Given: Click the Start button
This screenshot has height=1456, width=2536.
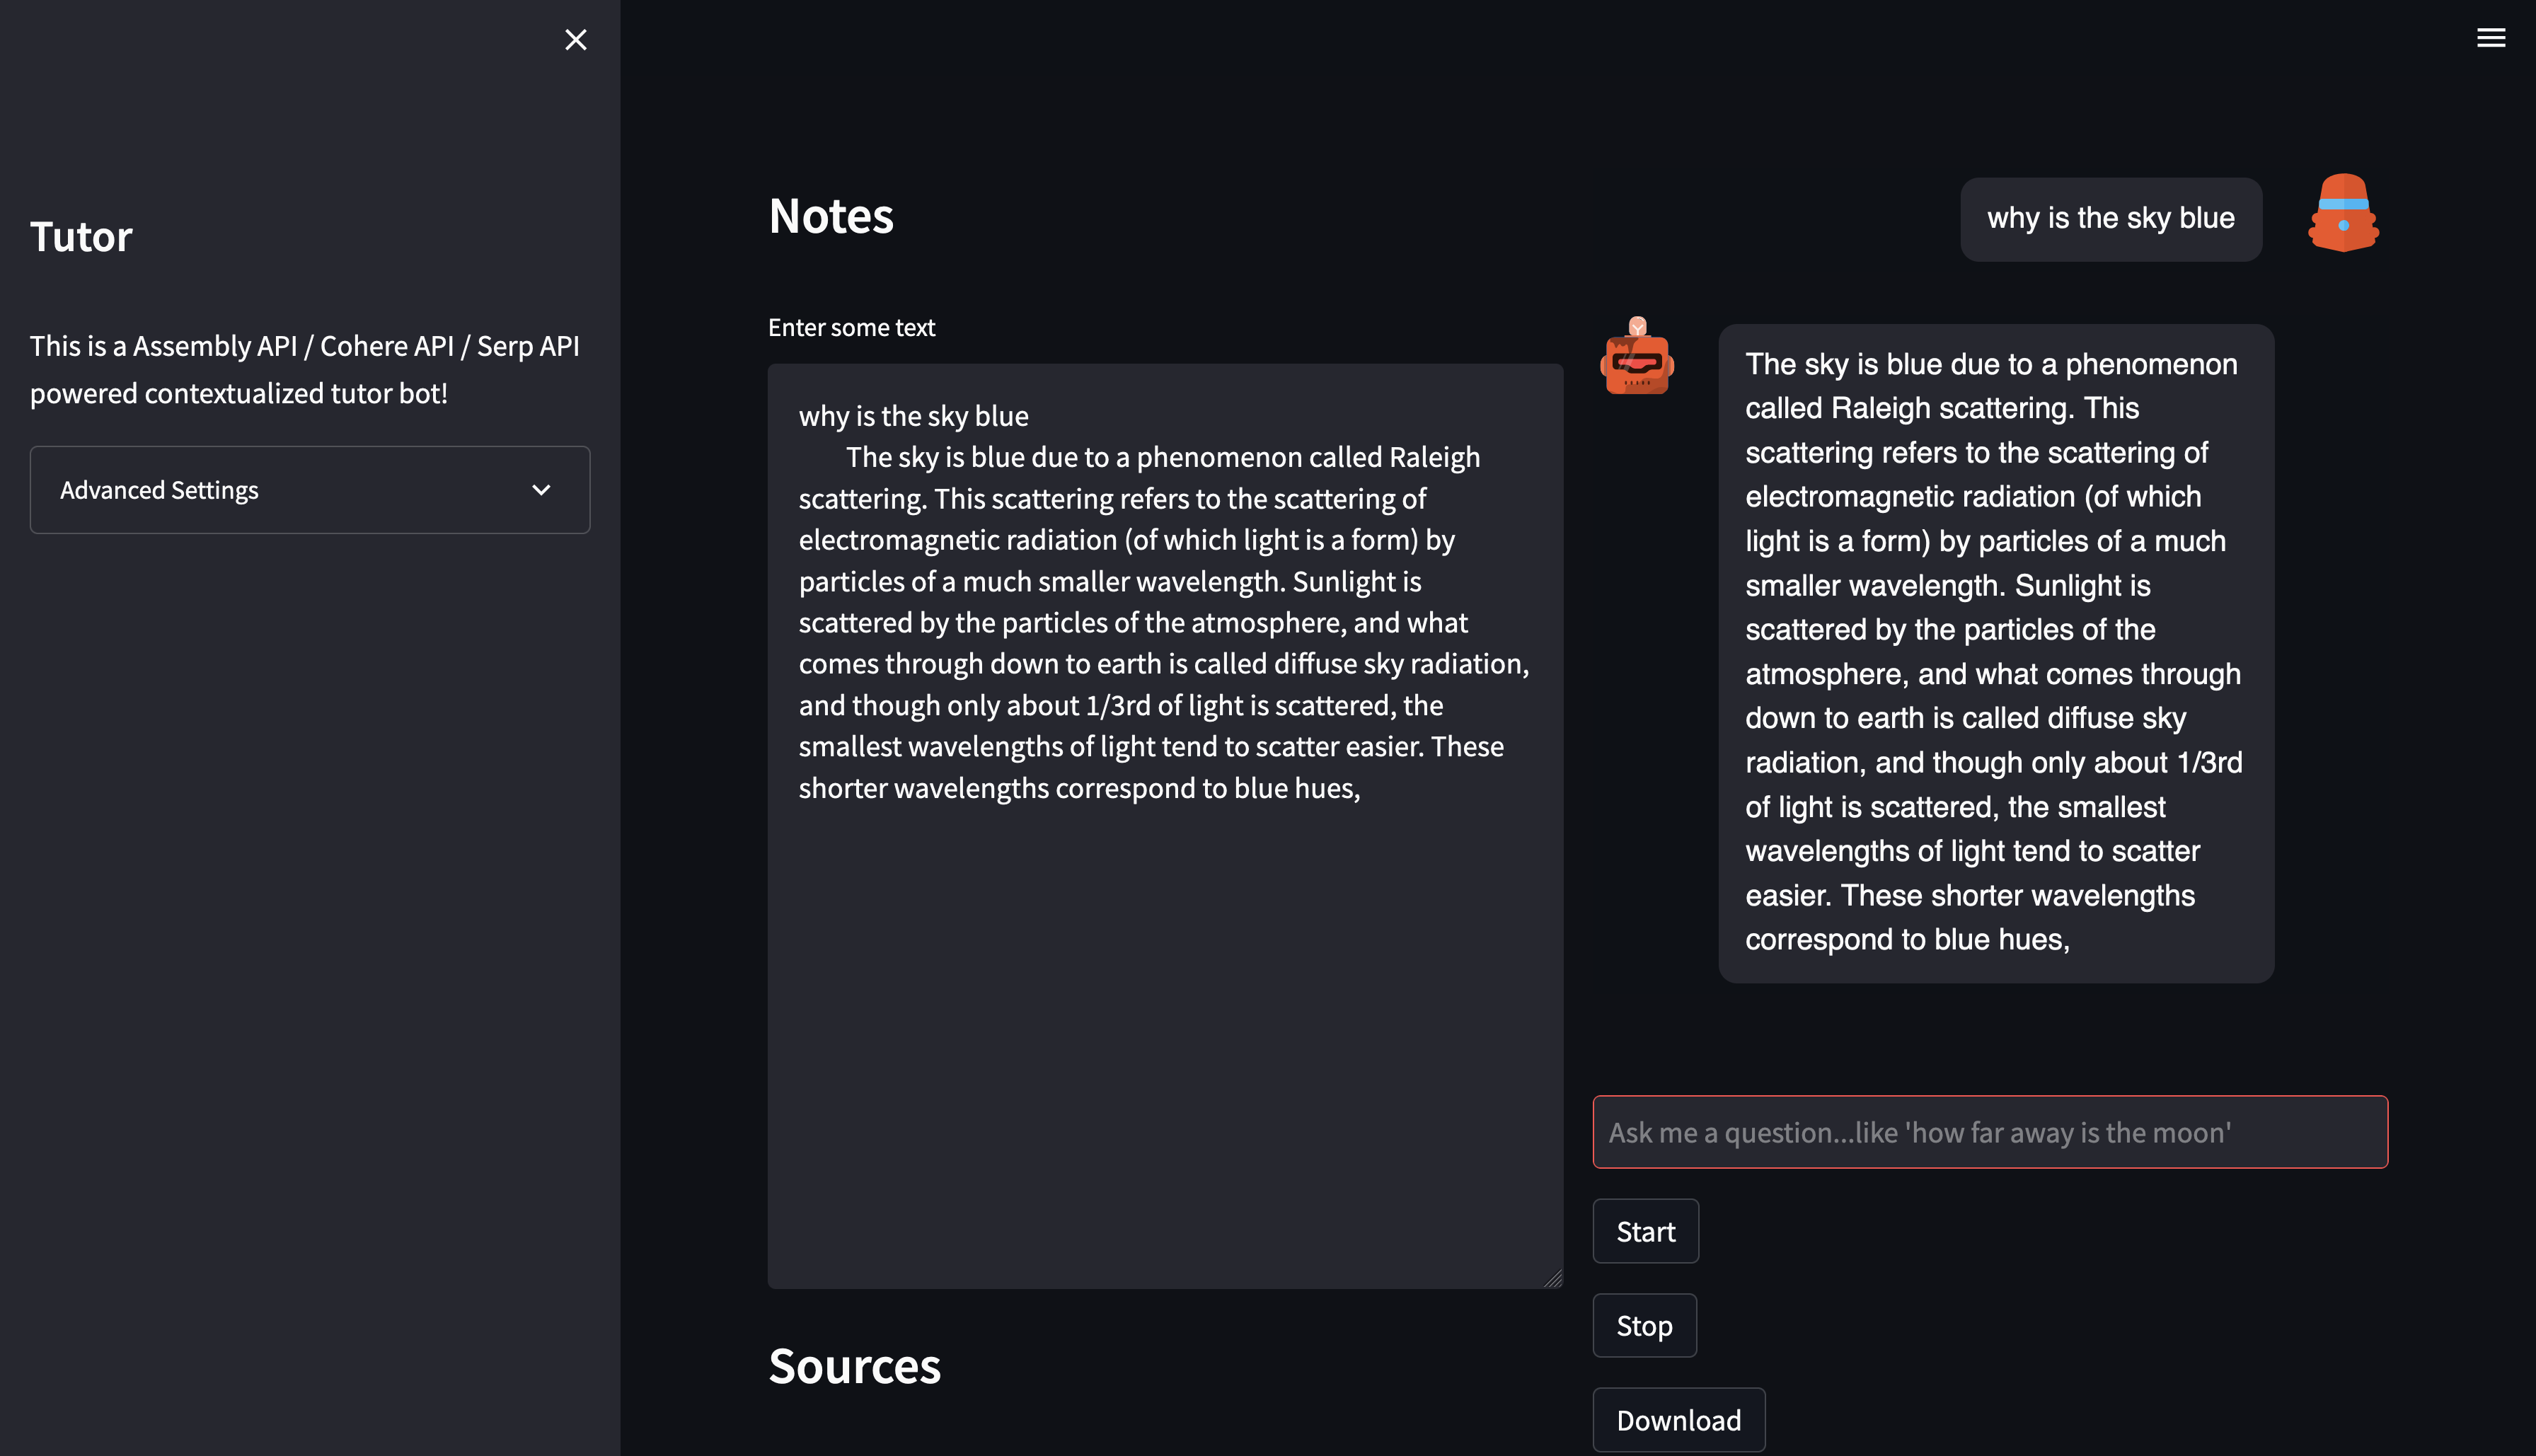Looking at the screenshot, I should pyautogui.click(x=1645, y=1231).
